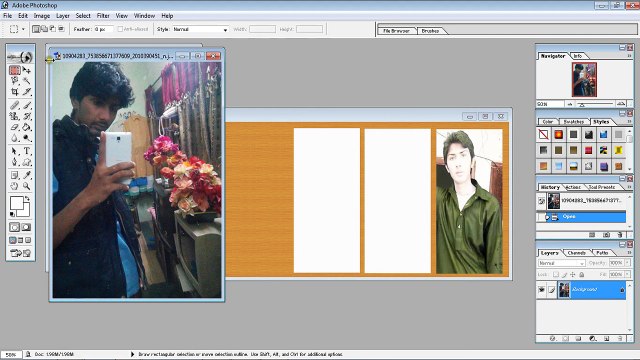Viewport: 640px width, 360px height.
Task: Switch to the Channels tab
Action: pos(576,253)
